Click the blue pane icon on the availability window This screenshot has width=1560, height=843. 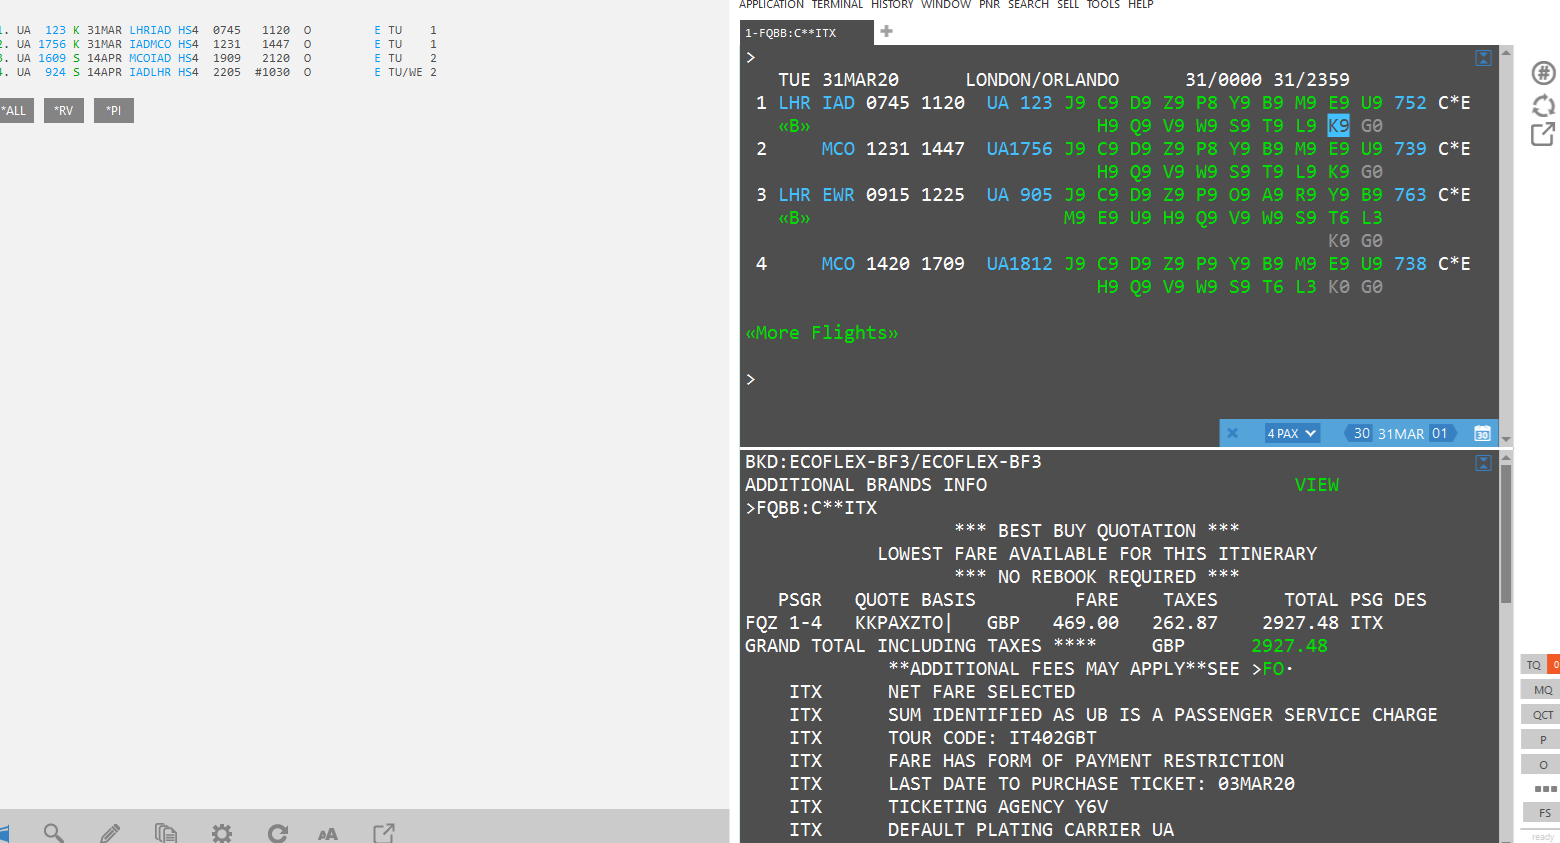coord(1484,58)
